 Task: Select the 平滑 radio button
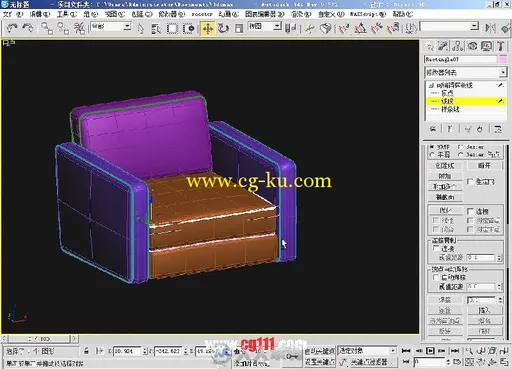point(432,155)
